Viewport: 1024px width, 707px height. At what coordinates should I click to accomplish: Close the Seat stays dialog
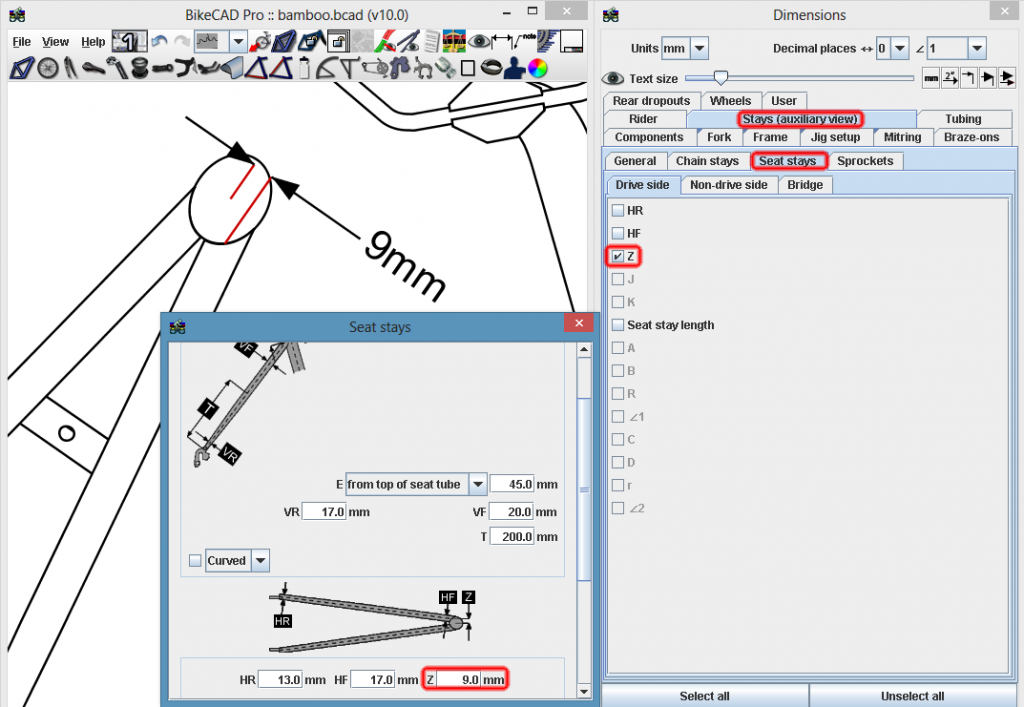579,323
